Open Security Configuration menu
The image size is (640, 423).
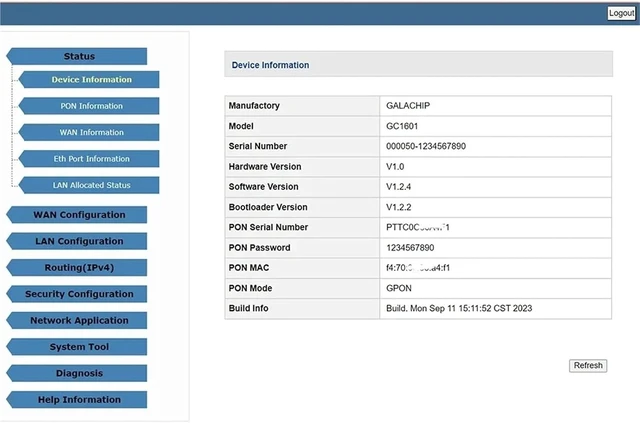click(77, 294)
